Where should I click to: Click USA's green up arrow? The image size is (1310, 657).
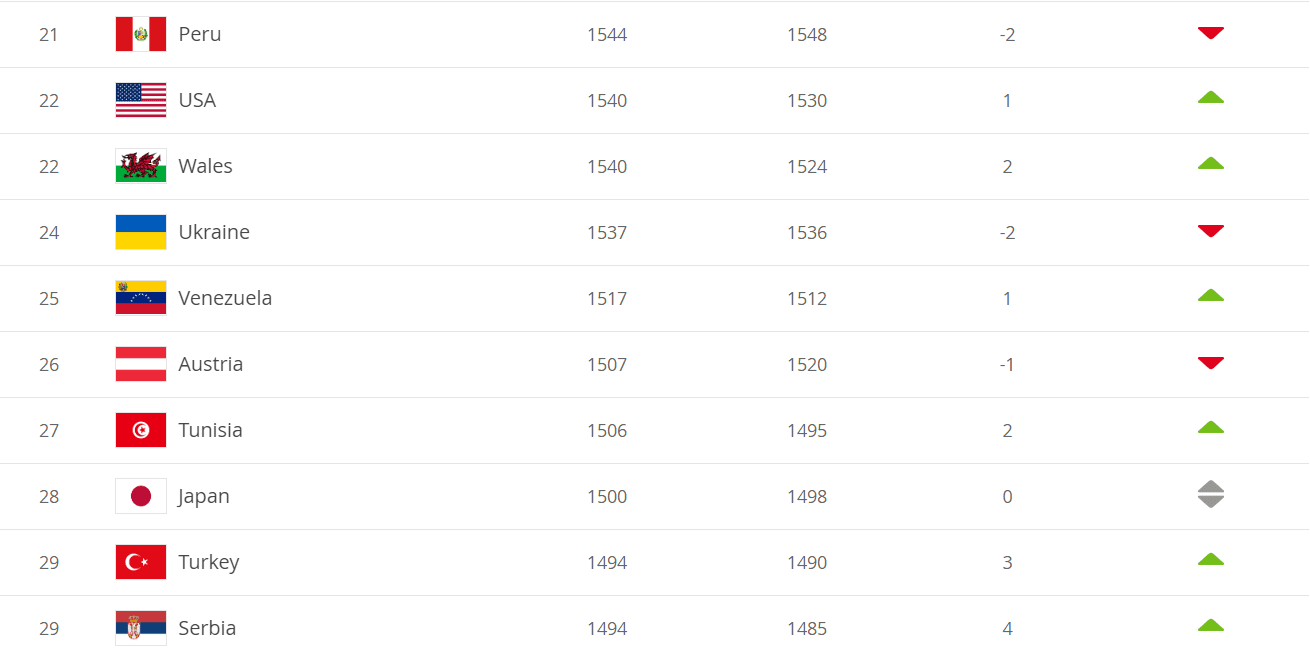pos(1211,97)
